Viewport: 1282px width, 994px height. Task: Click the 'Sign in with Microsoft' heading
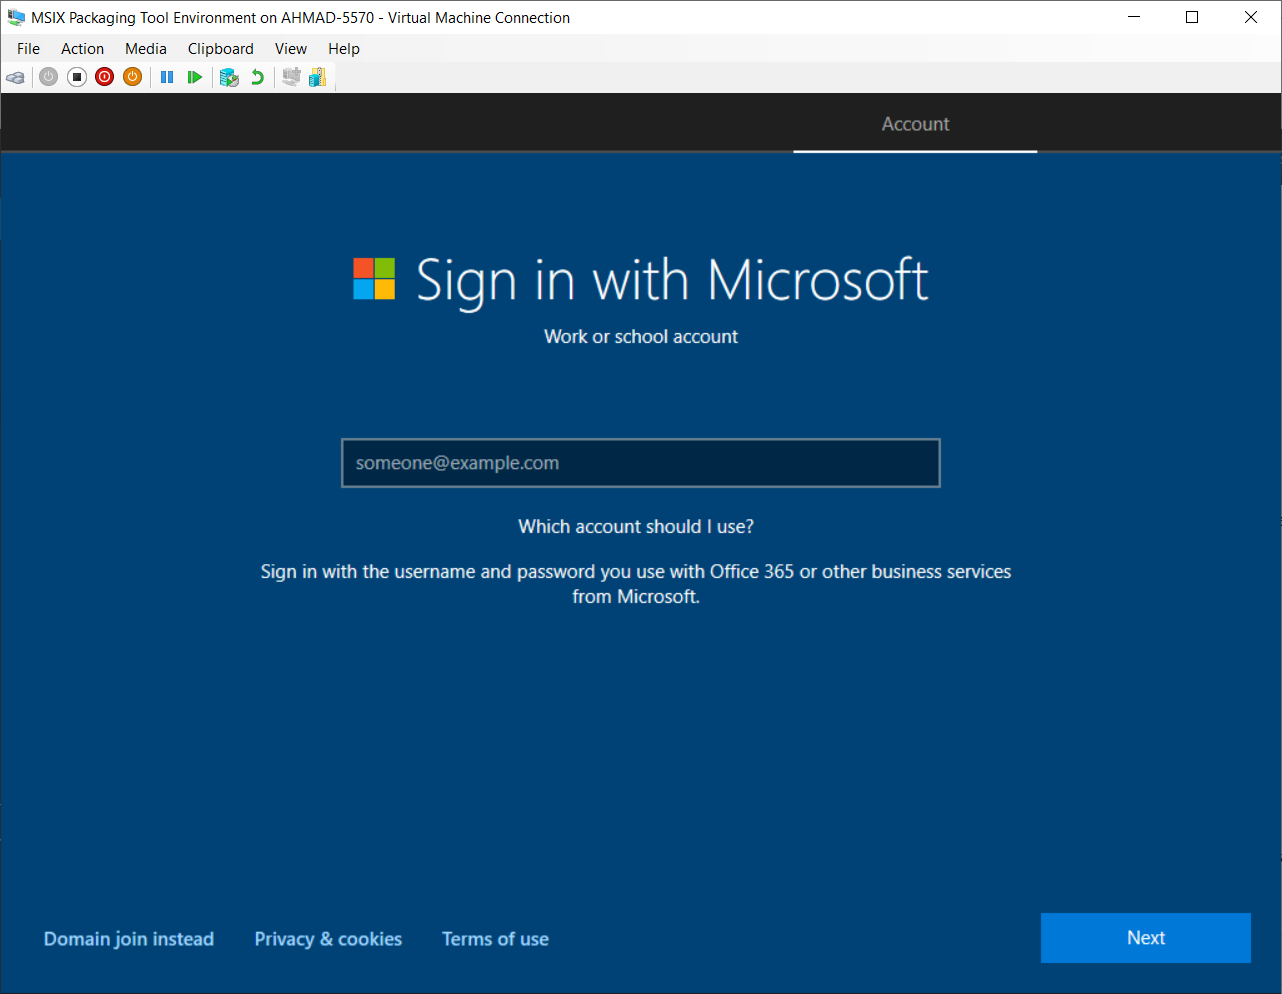672,280
